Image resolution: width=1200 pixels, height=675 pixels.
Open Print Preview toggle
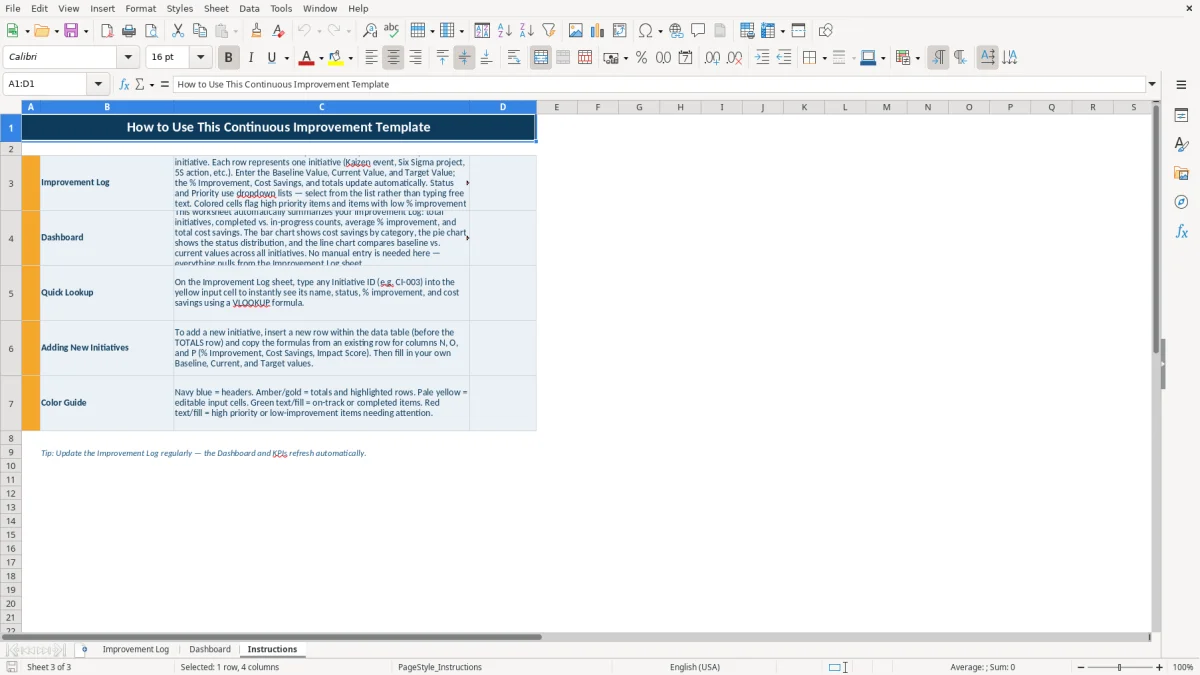click(151, 31)
